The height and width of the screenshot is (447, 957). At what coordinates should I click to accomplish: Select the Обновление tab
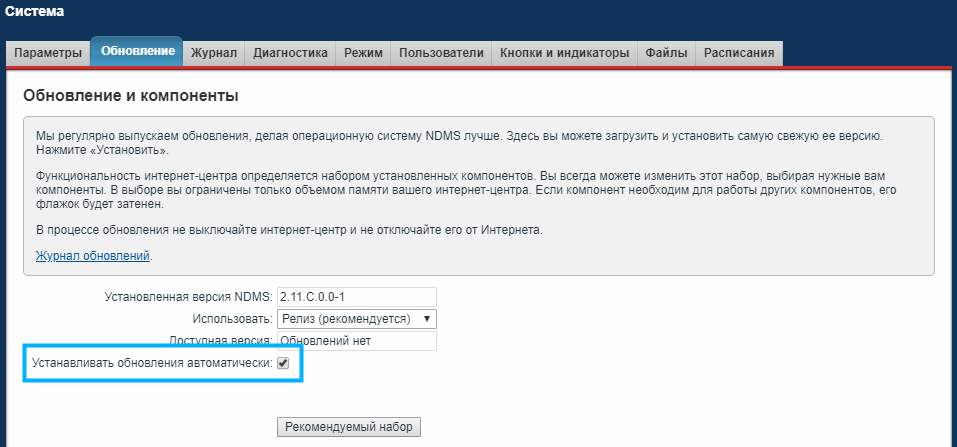137,51
